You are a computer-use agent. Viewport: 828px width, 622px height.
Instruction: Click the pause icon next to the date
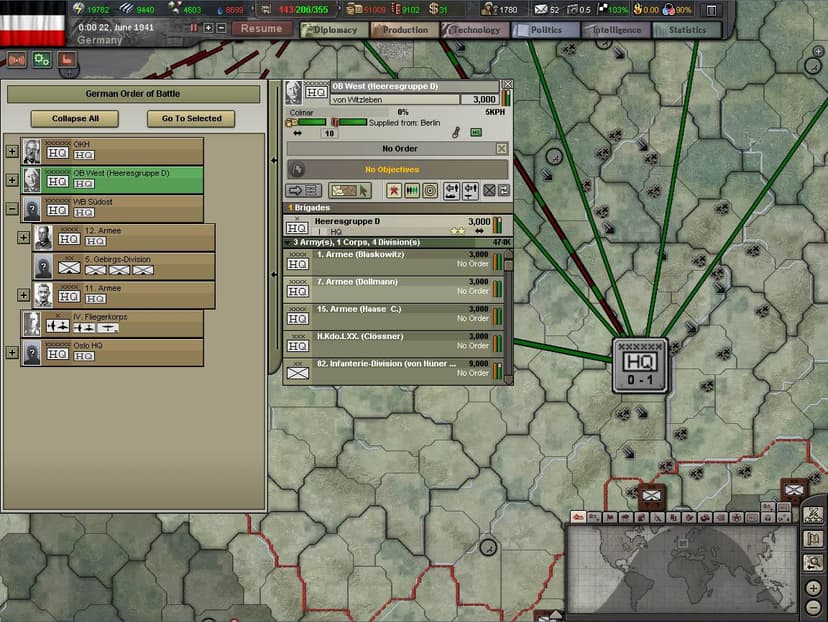(193, 28)
